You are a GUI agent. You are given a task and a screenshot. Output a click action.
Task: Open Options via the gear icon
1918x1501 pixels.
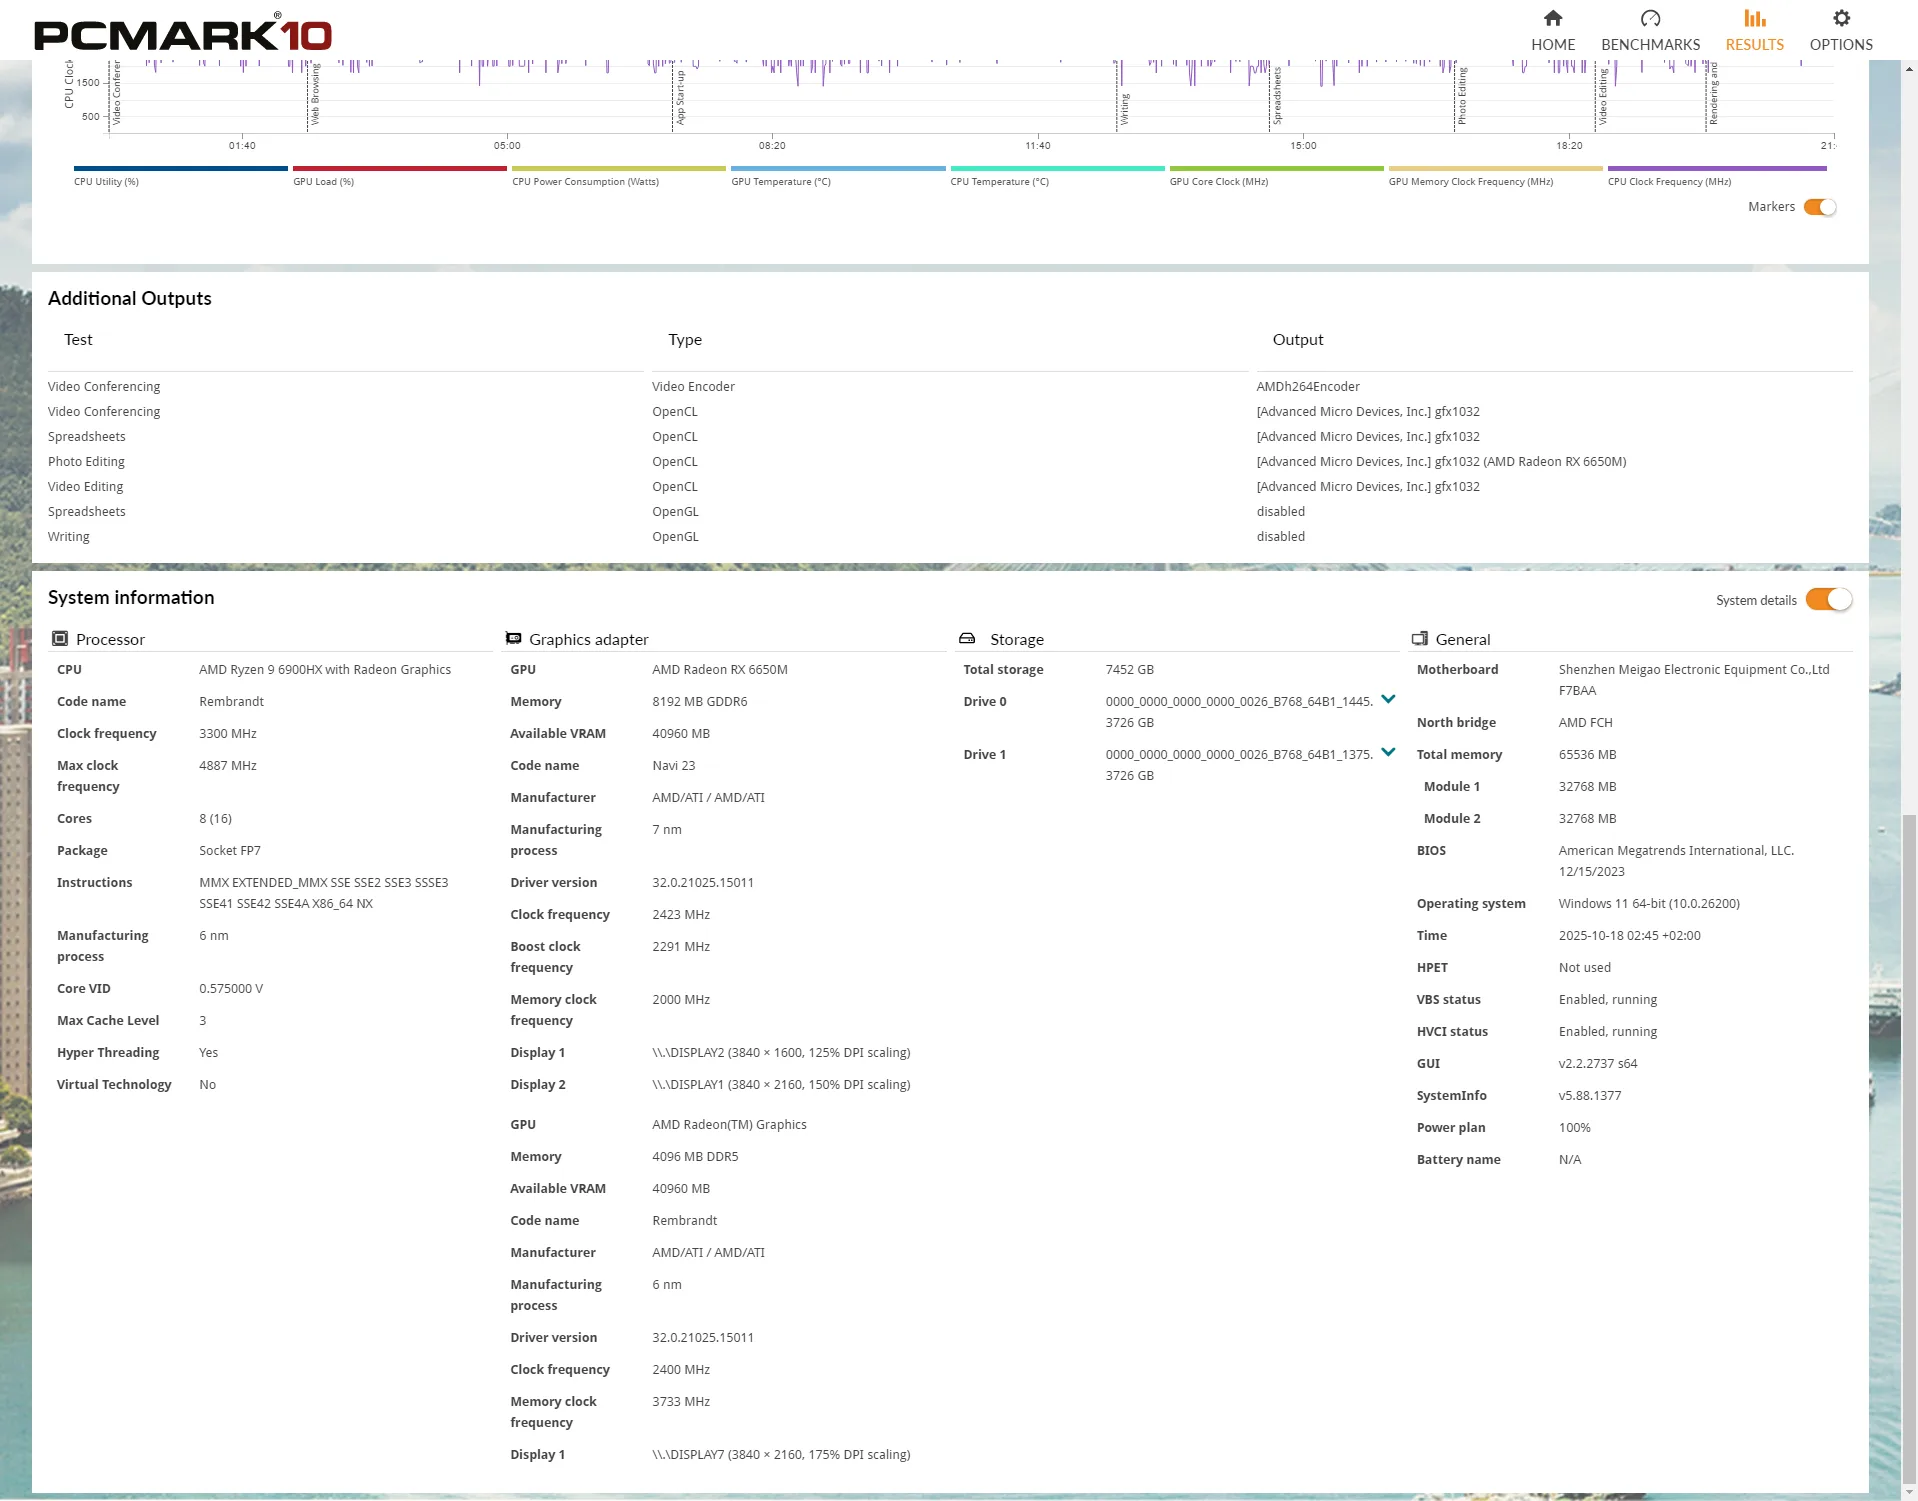click(x=1840, y=19)
